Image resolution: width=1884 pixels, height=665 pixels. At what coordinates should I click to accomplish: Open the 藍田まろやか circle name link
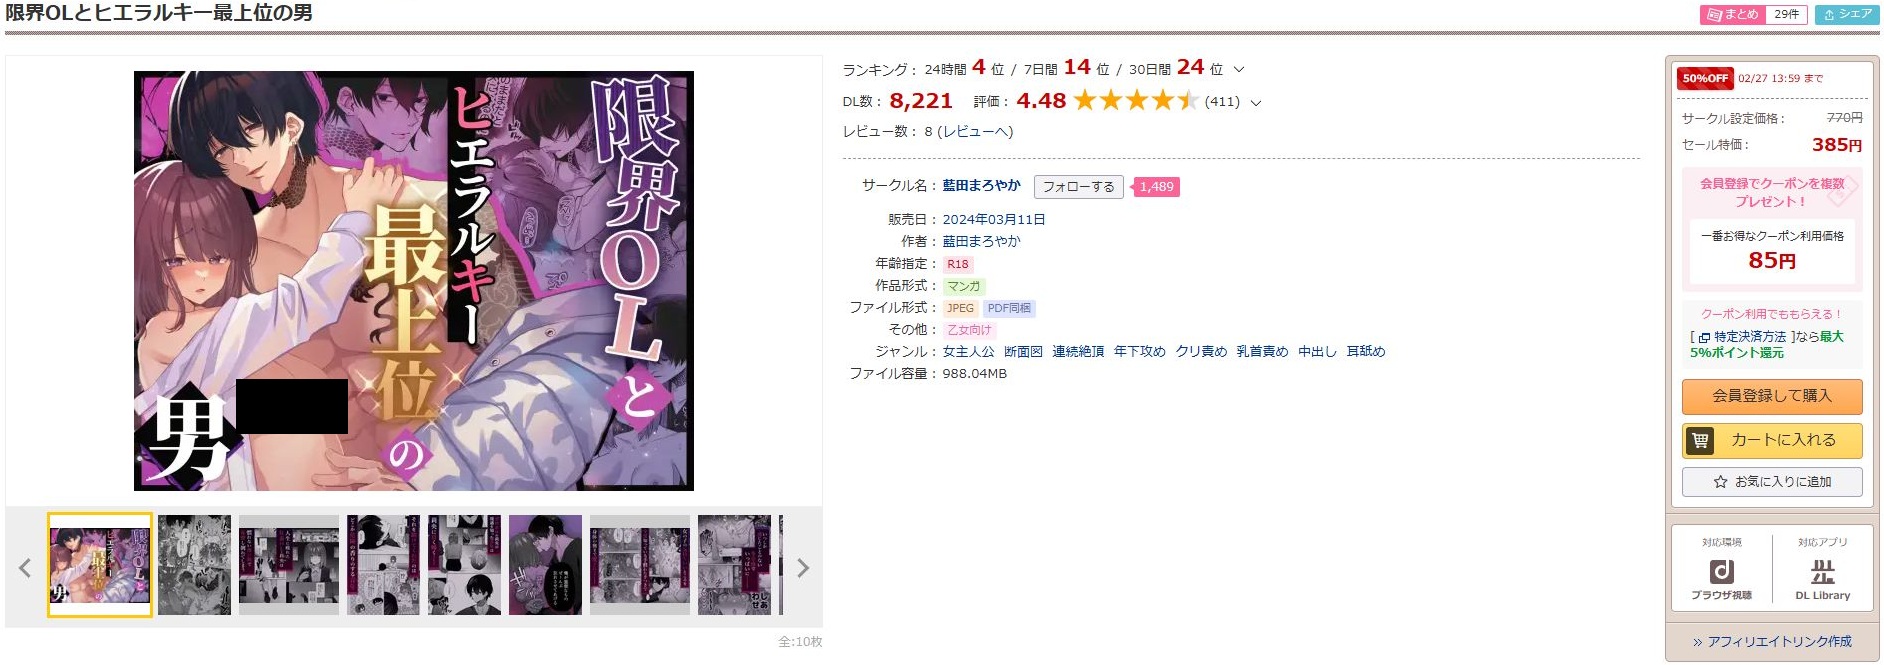tap(981, 185)
